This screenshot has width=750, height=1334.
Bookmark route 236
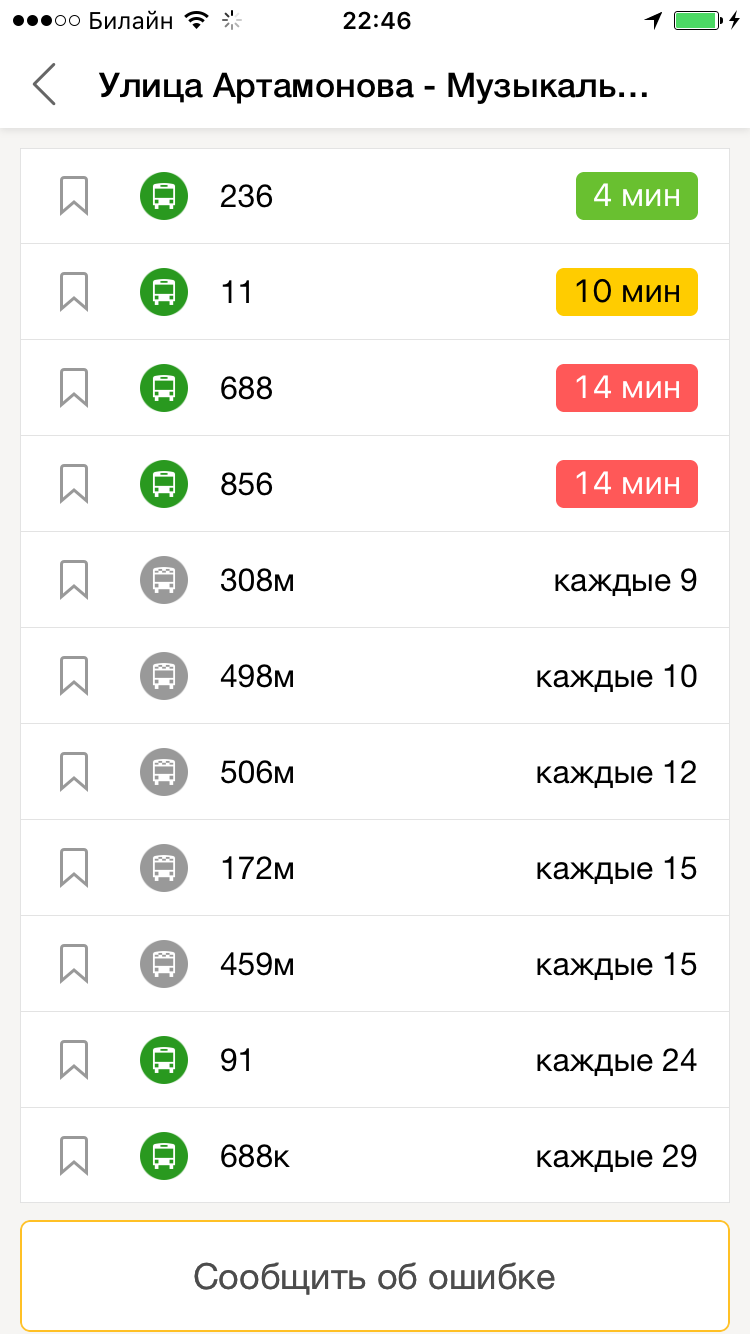74,196
